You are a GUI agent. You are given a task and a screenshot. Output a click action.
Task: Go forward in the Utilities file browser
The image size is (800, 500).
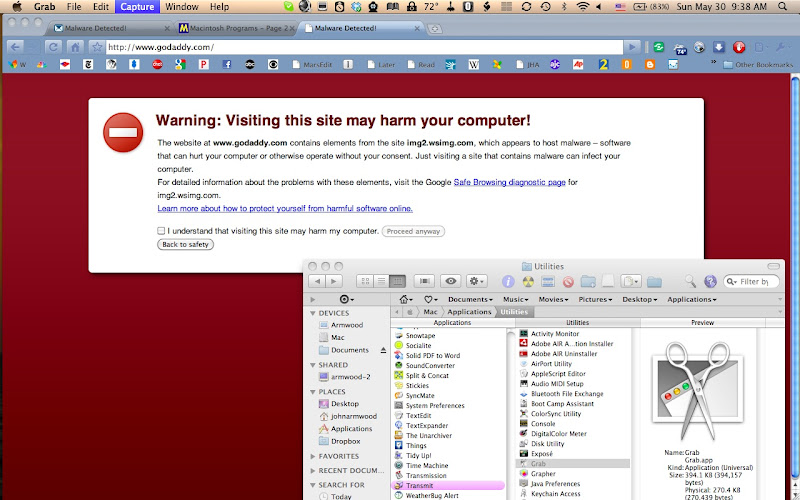click(334, 281)
